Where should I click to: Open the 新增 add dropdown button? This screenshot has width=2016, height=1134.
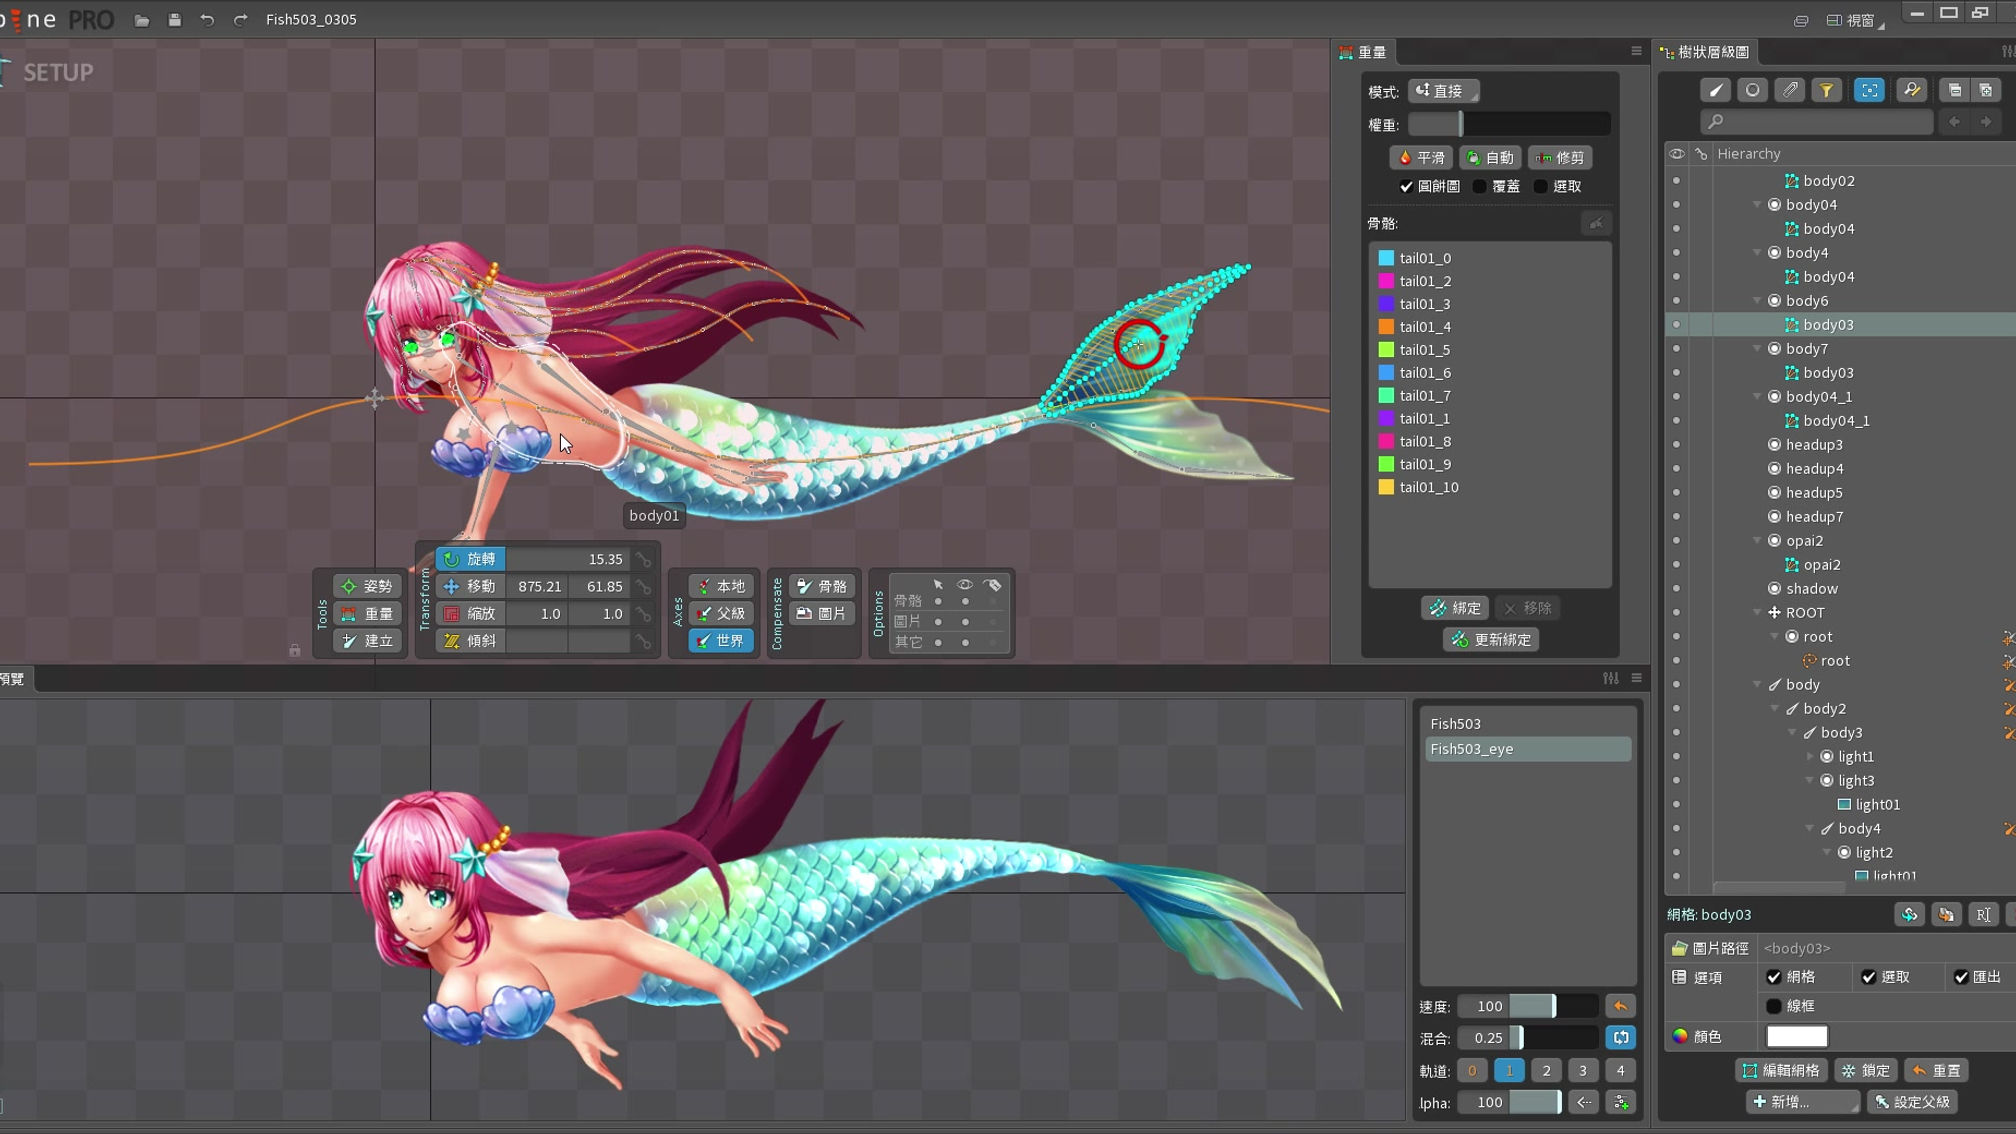(x=1802, y=1102)
